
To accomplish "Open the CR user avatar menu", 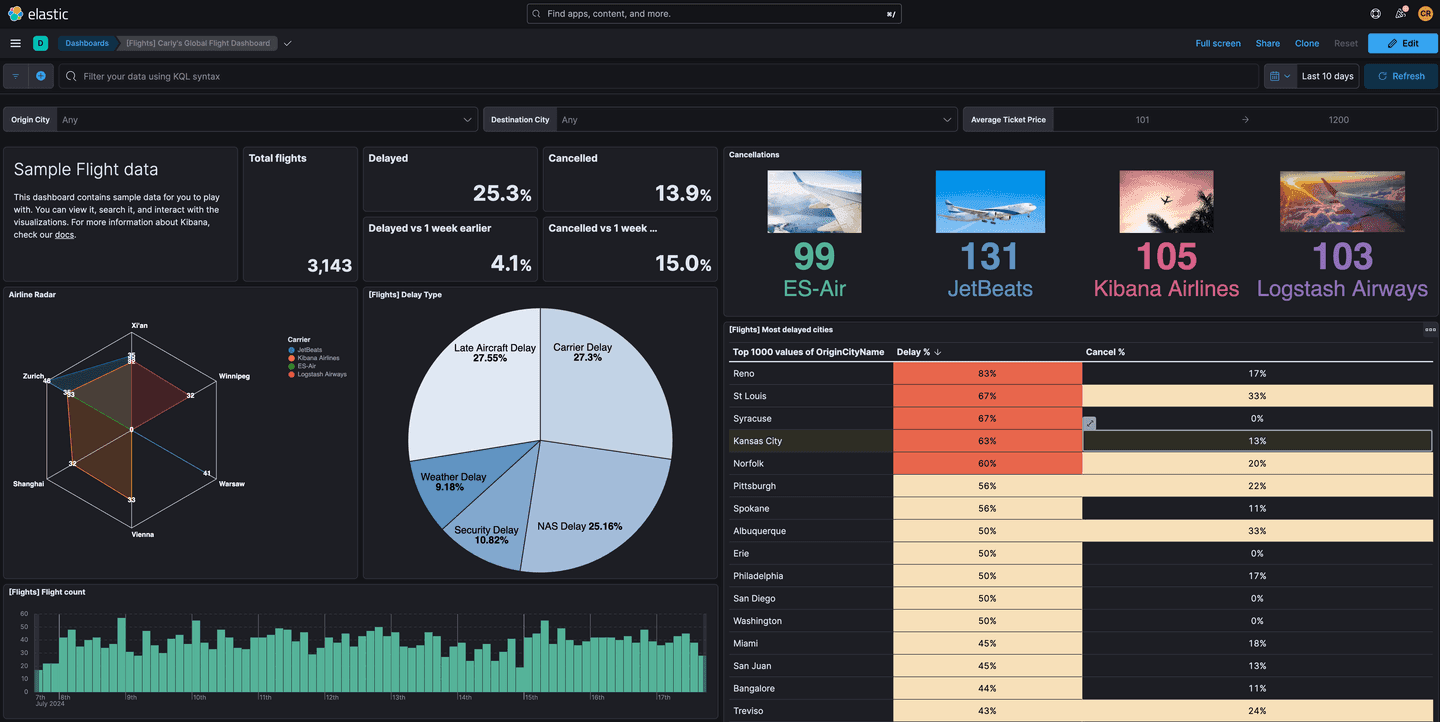I will (1425, 13).
